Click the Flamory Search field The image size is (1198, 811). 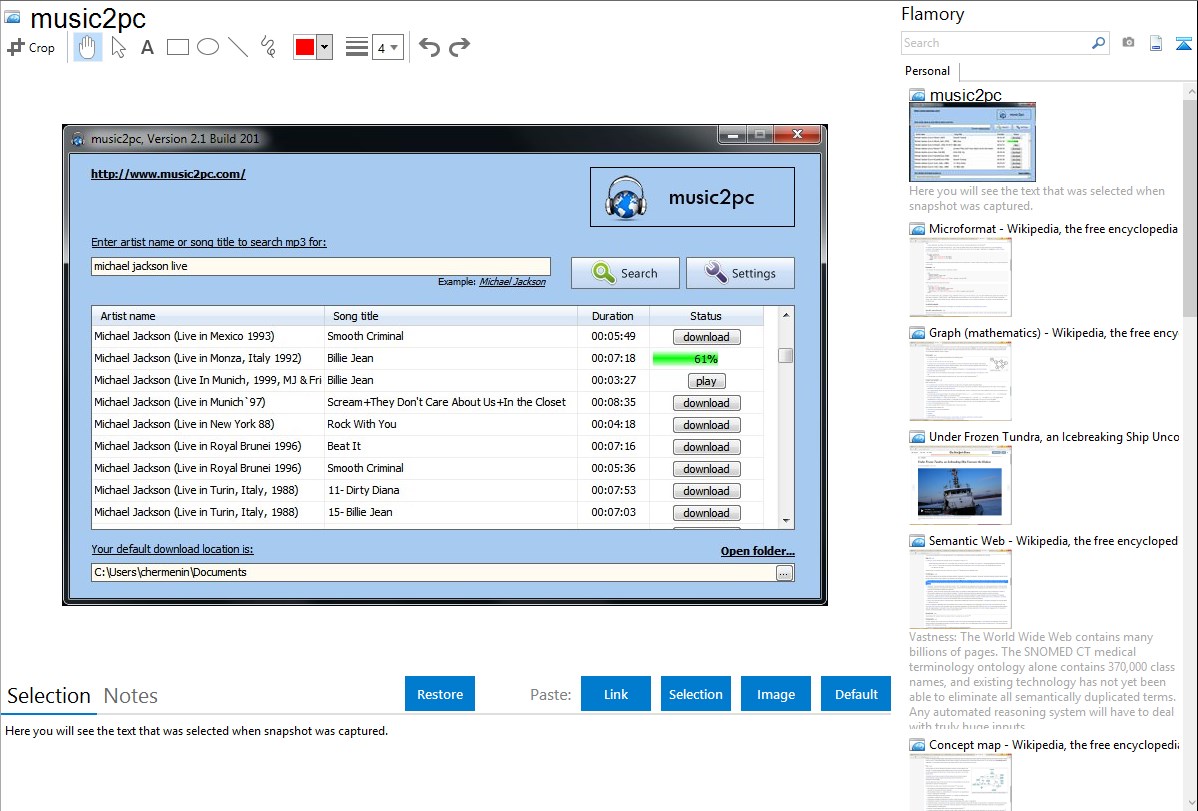995,43
